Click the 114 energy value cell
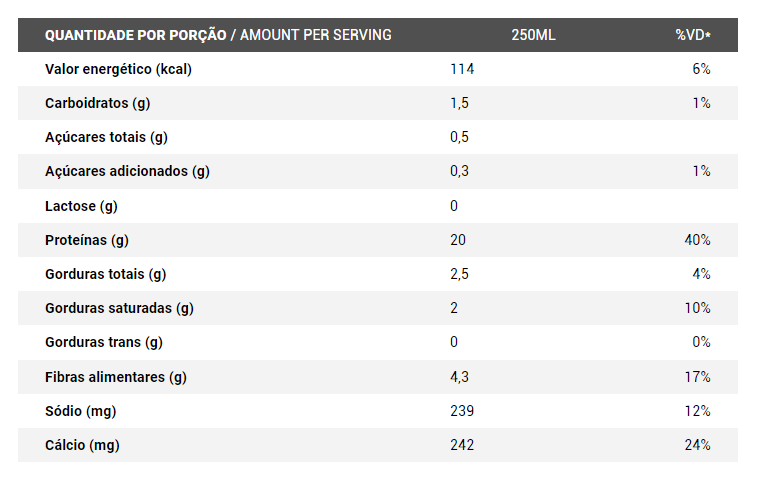 pyautogui.click(x=461, y=69)
